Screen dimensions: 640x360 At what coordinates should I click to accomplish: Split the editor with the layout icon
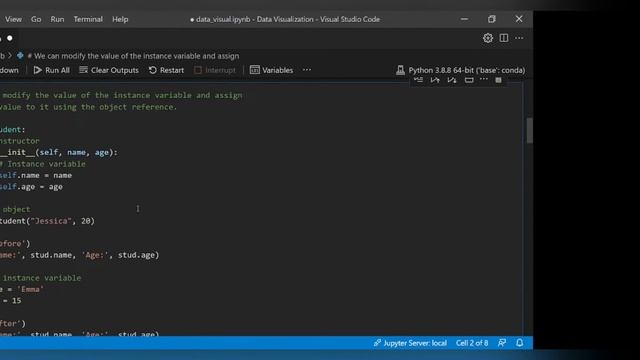pyautogui.click(x=504, y=38)
